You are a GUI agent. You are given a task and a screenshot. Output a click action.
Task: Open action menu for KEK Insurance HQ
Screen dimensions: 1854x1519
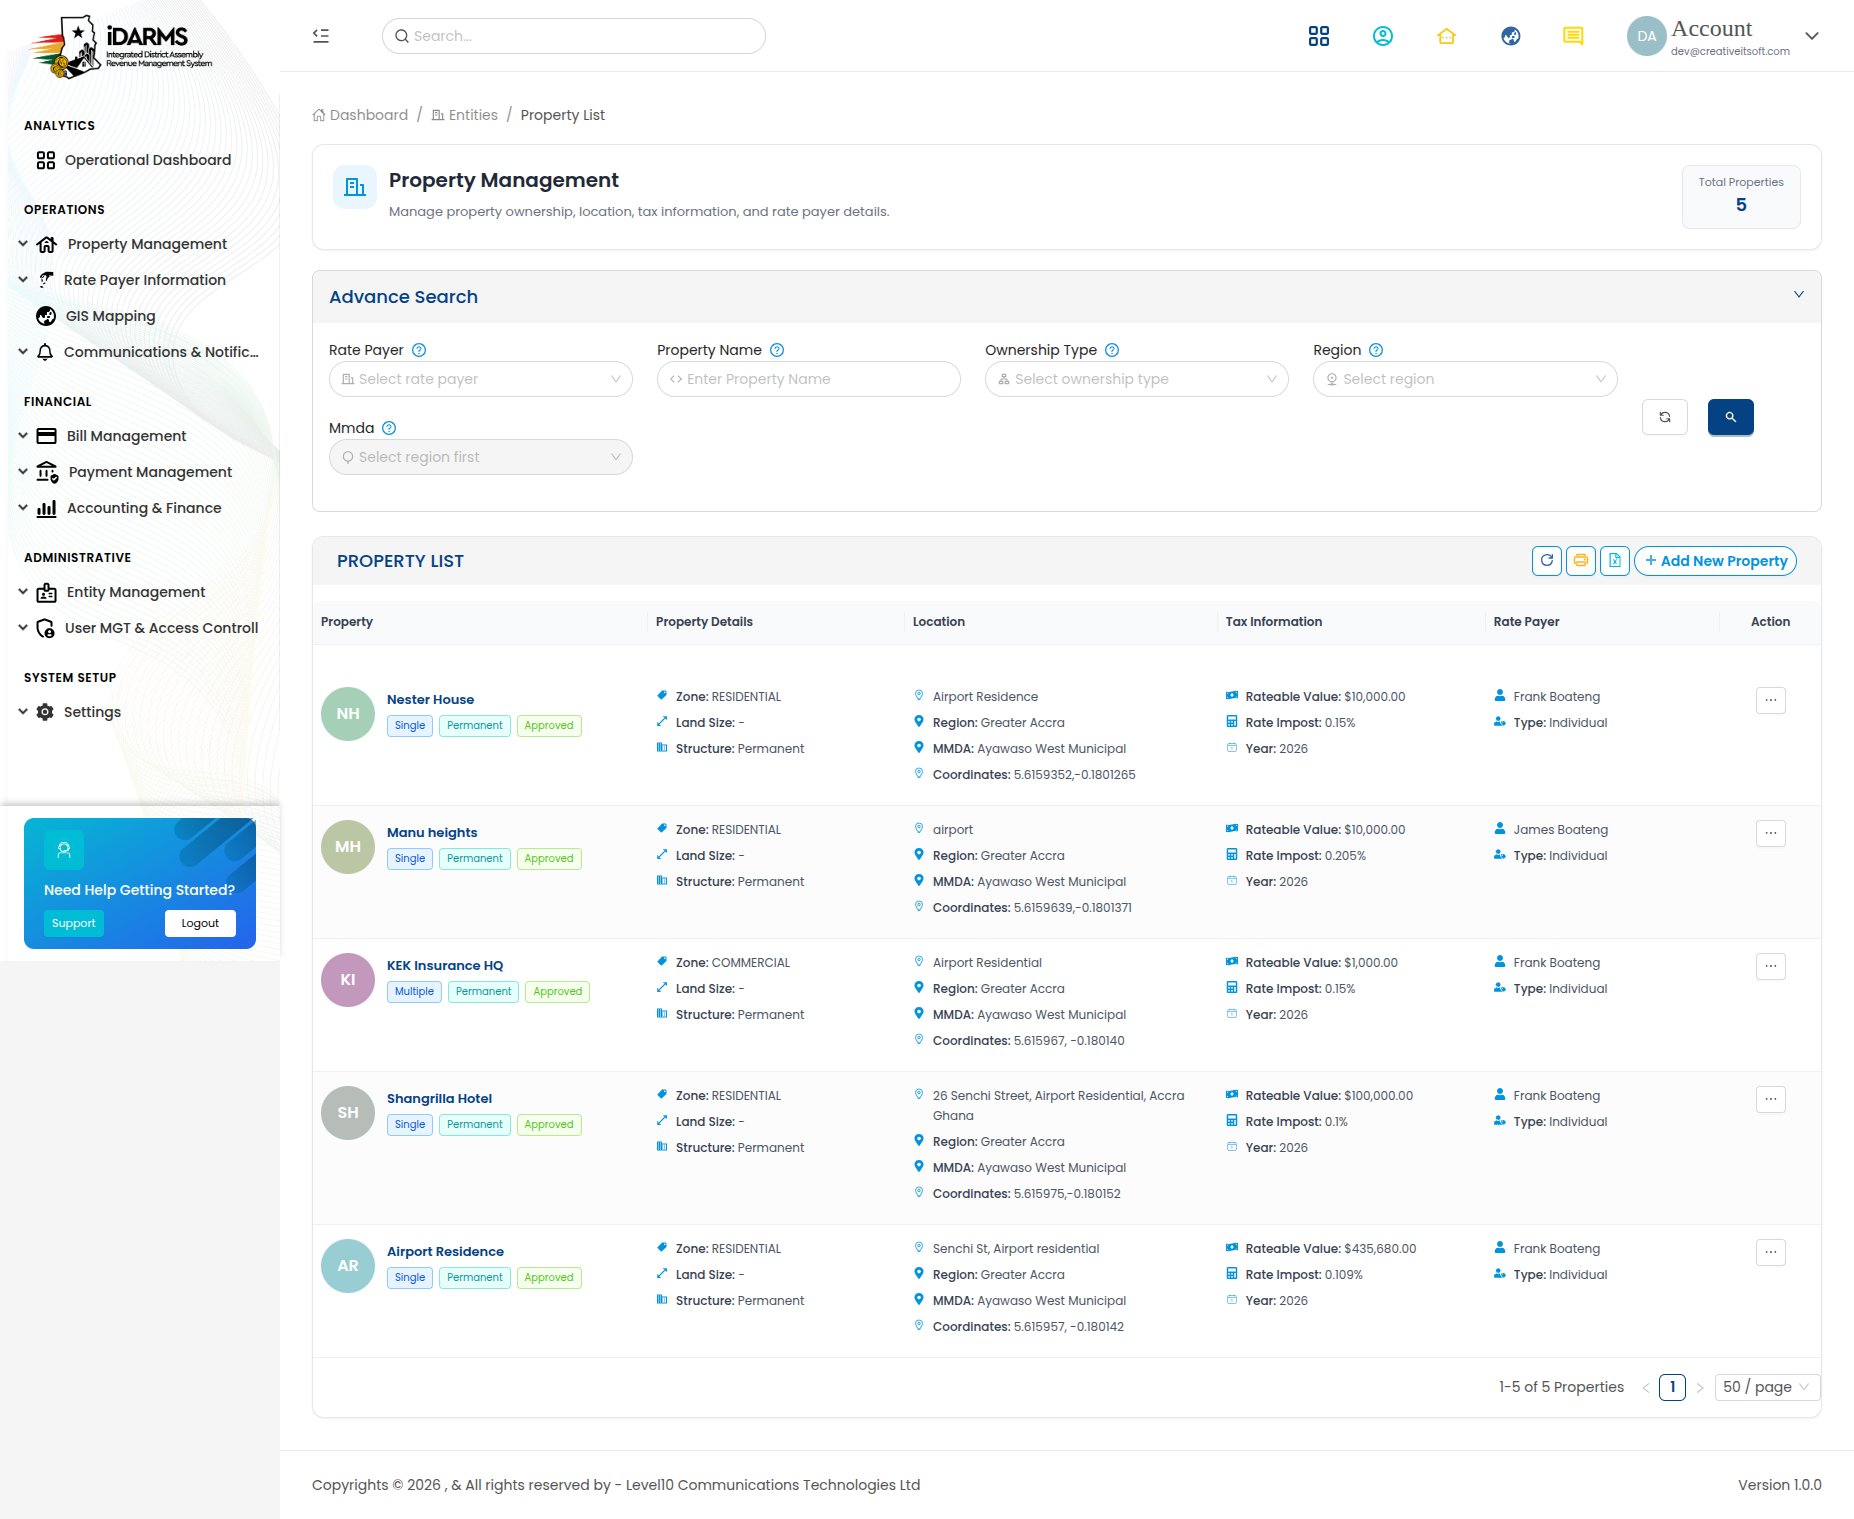tap(1771, 966)
